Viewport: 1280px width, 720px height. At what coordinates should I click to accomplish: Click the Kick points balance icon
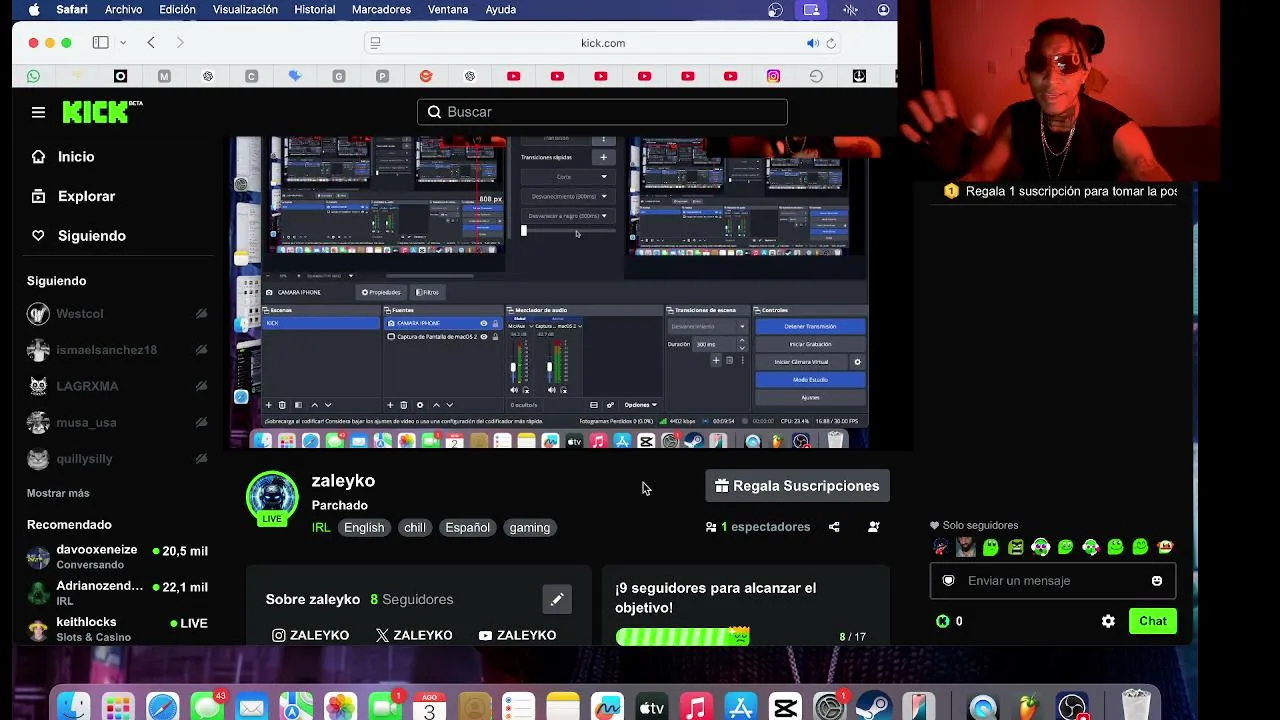pos(942,621)
